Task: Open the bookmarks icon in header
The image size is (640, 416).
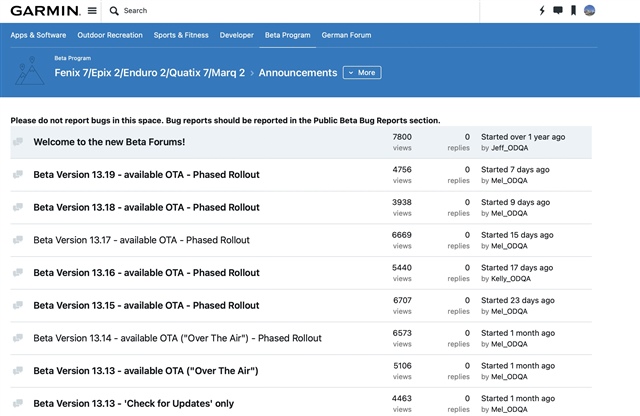Action: [573, 11]
